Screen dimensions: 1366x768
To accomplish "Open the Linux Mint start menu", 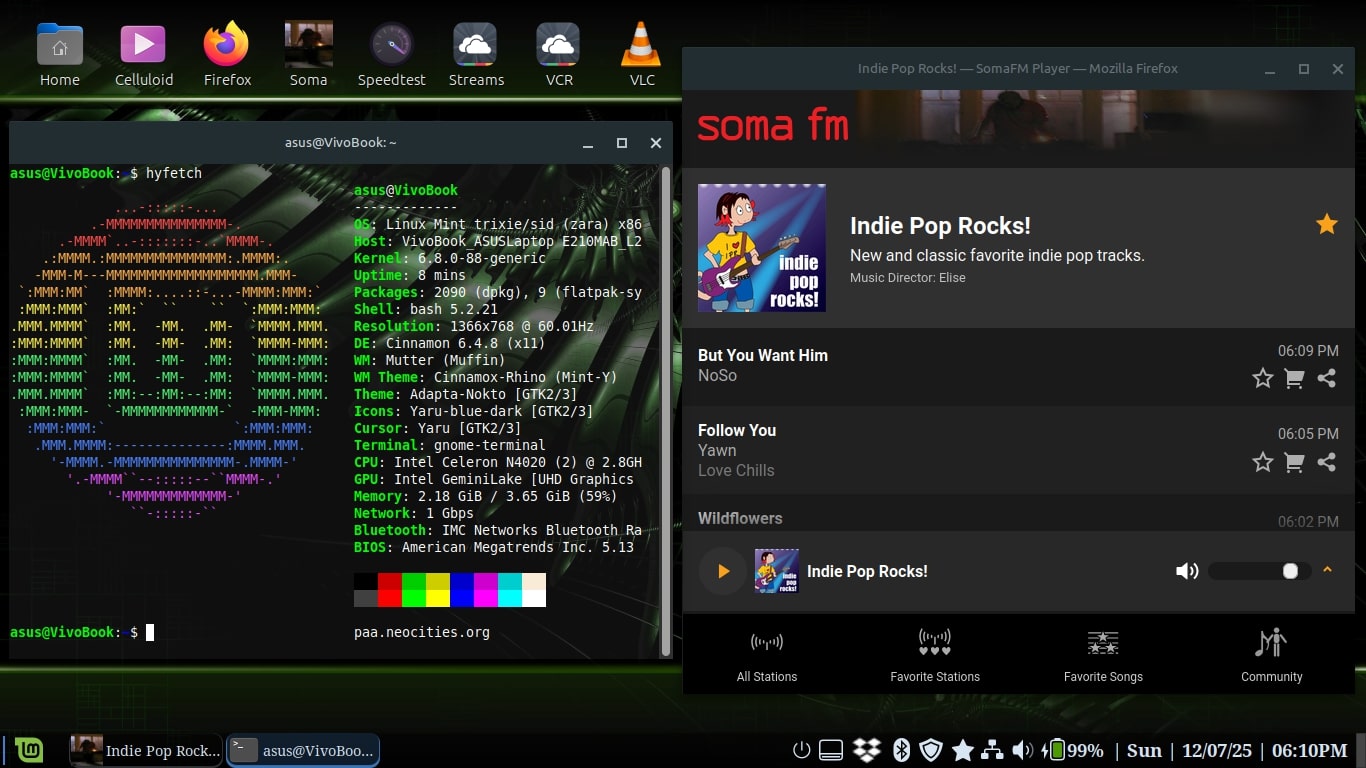I will [29, 750].
